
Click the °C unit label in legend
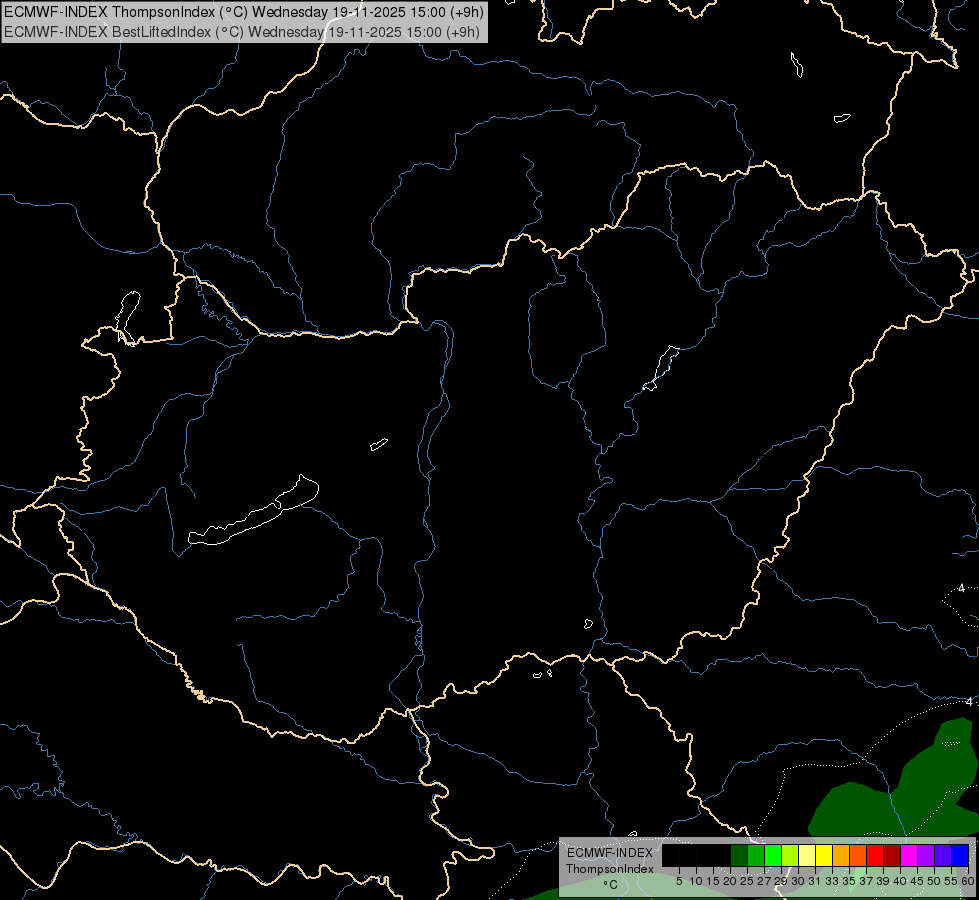(x=611, y=885)
